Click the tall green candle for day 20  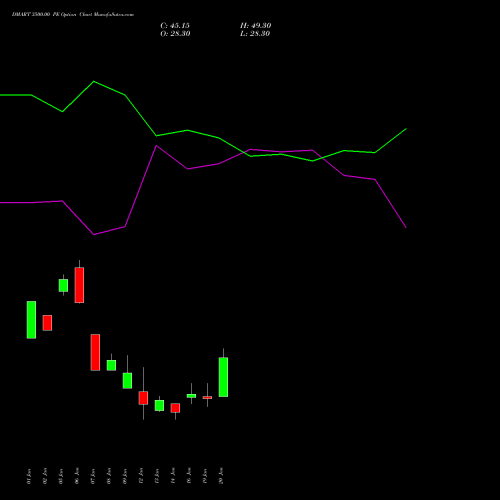pos(223,377)
